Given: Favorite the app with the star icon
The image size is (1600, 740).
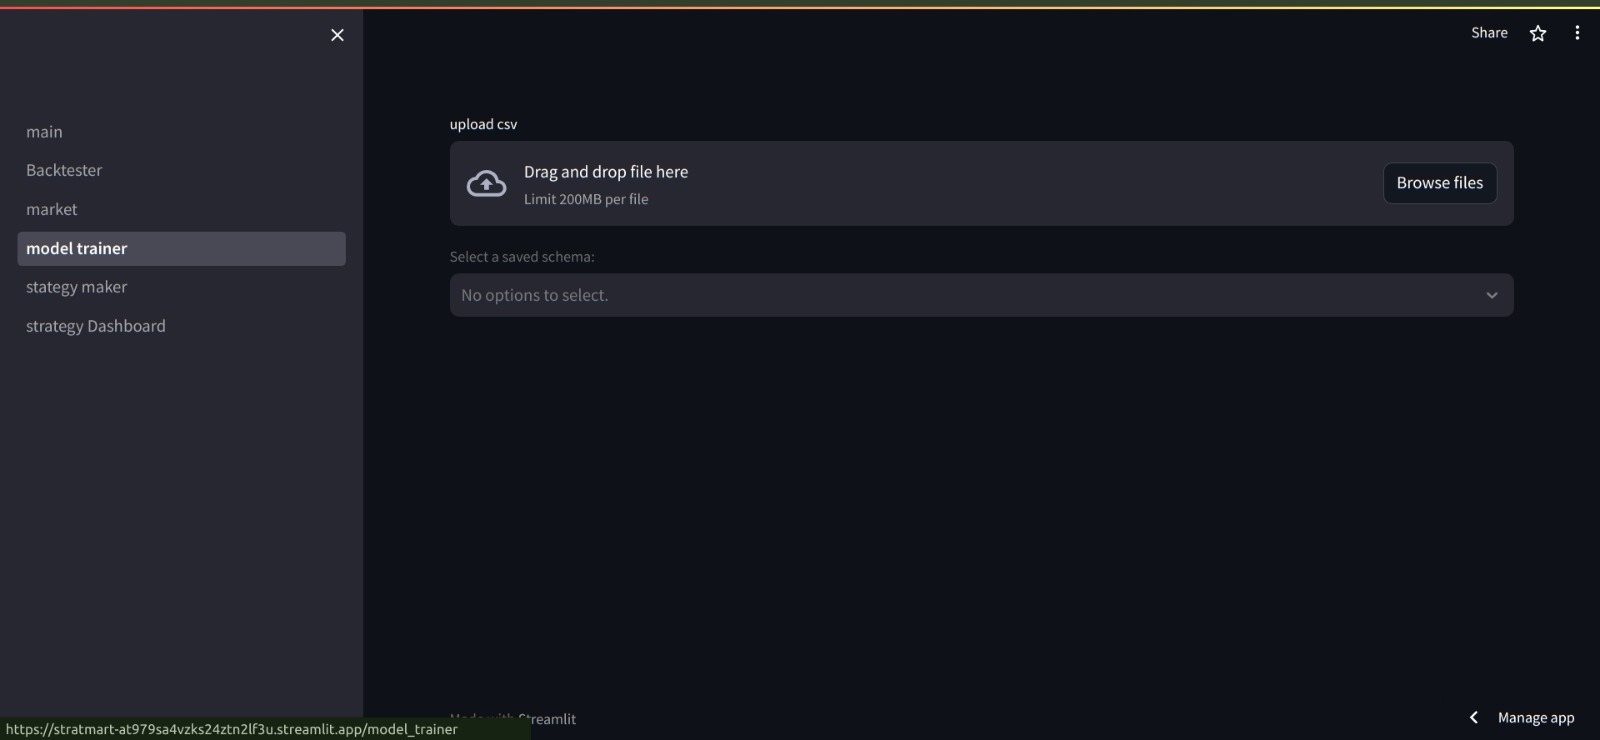Looking at the screenshot, I should 1538,33.
